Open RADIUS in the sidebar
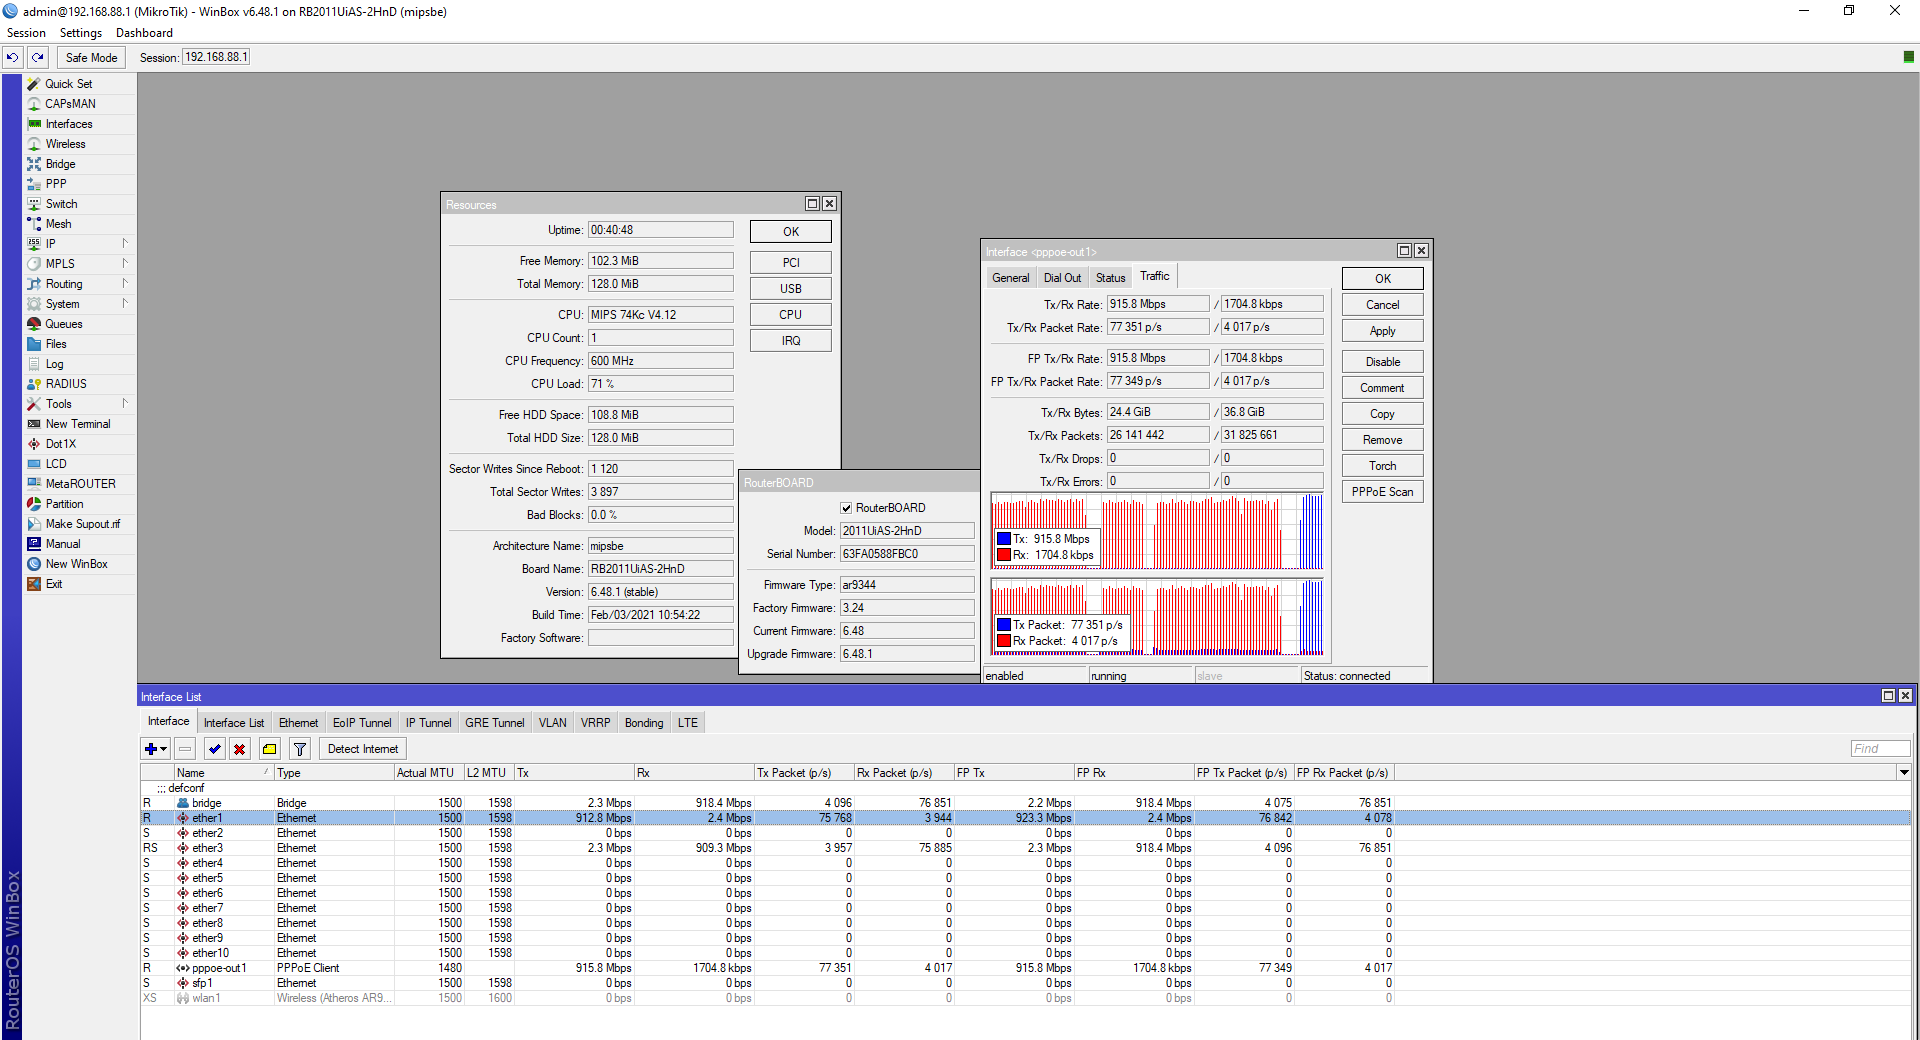The height and width of the screenshot is (1040, 1920). coord(66,384)
